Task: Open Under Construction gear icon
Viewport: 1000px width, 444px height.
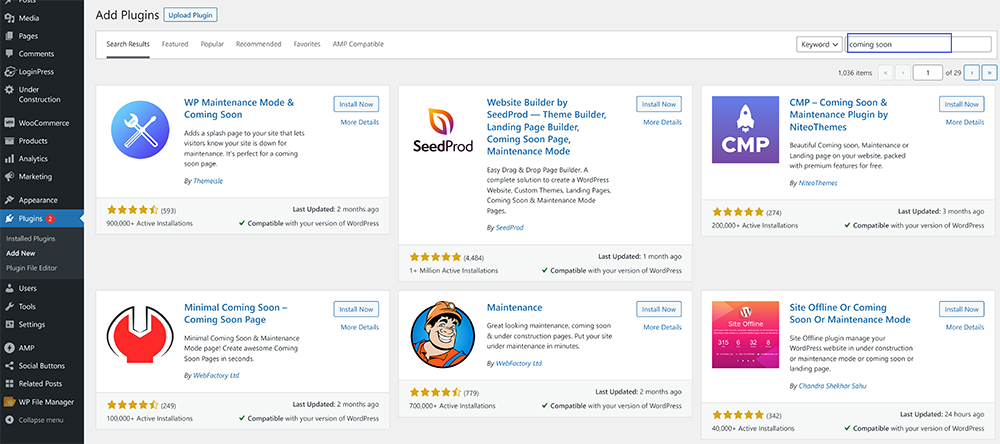Action: pyautogui.click(x=9, y=90)
